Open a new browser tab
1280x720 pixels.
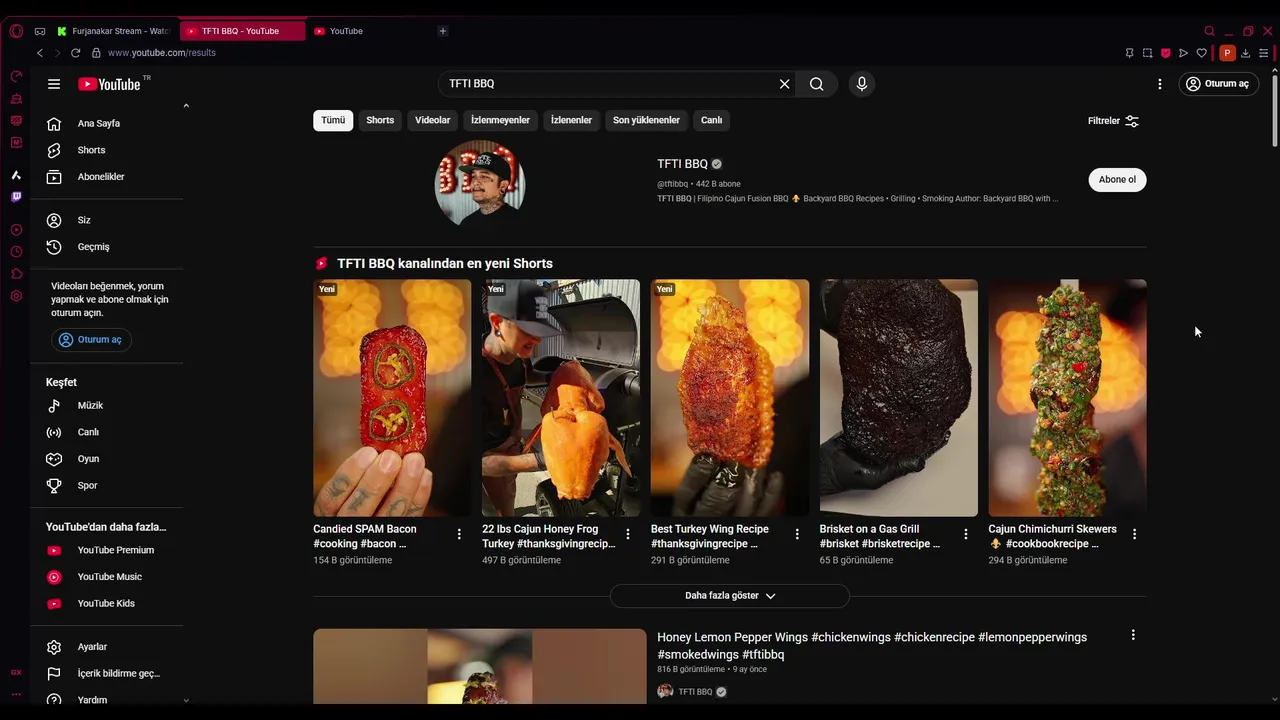[x=443, y=31]
